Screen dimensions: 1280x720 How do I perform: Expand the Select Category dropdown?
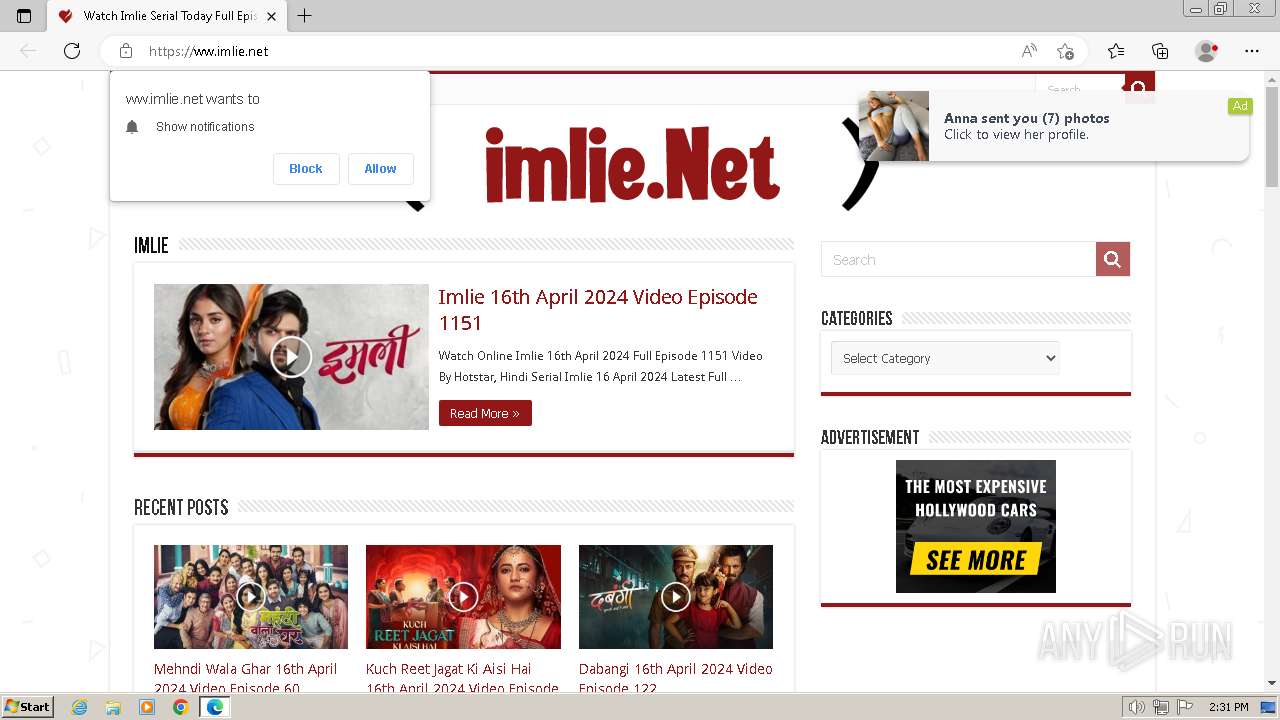pos(945,358)
